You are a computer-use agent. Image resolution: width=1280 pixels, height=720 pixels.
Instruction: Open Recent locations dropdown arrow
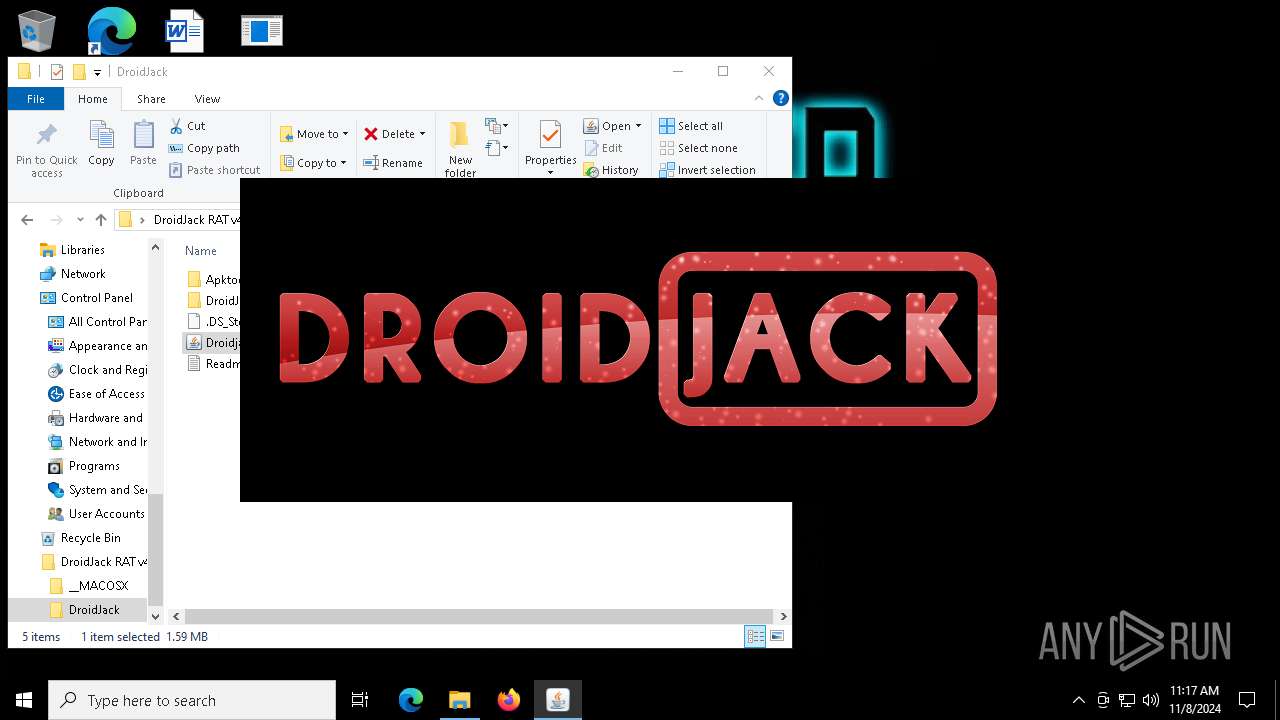tap(80, 220)
